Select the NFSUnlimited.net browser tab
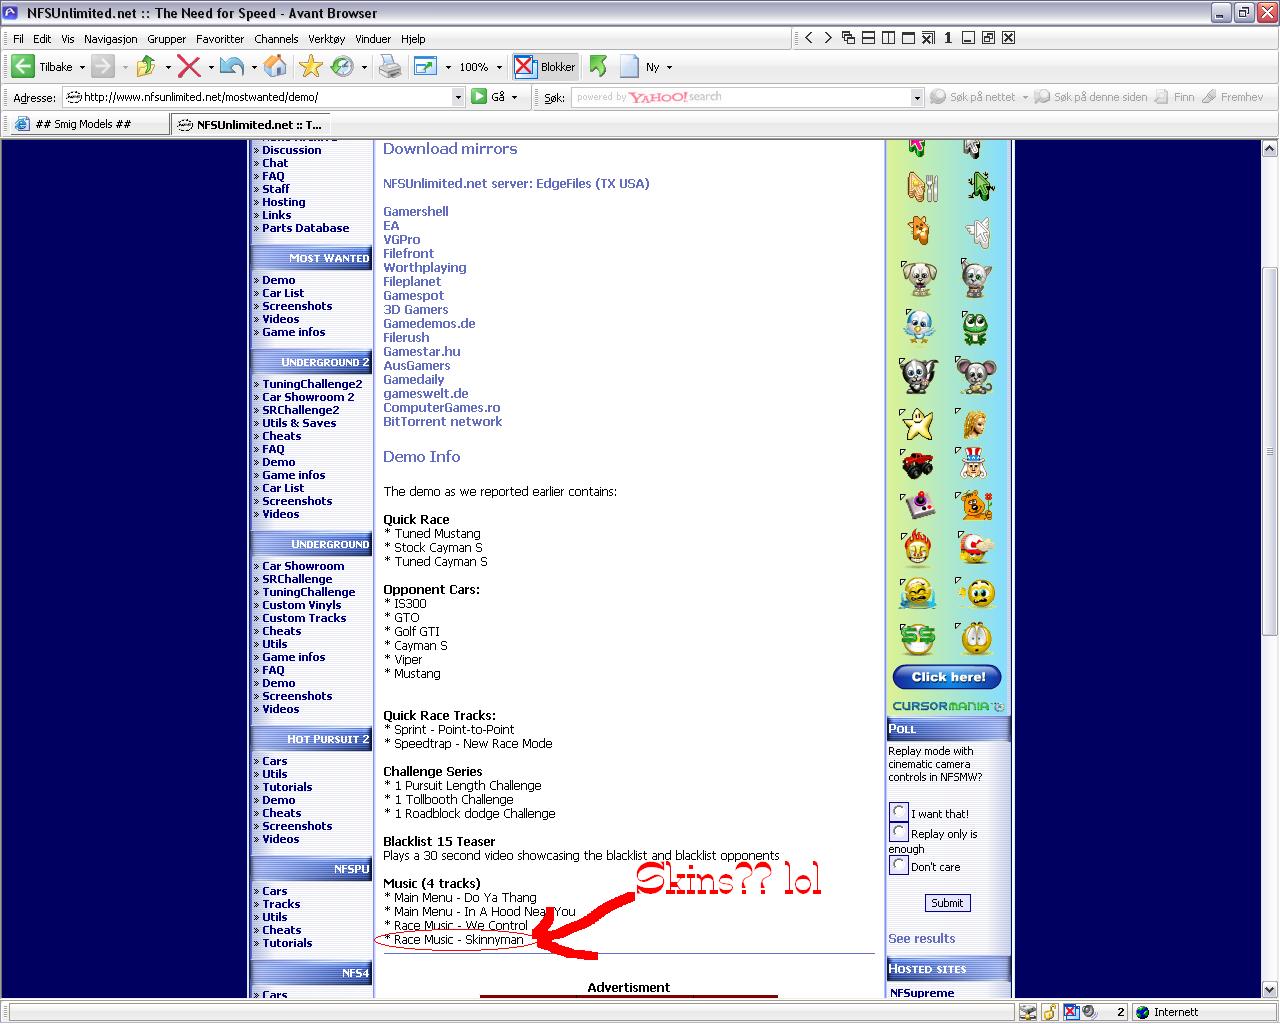The height and width of the screenshot is (1024, 1280). click(x=250, y=125)
